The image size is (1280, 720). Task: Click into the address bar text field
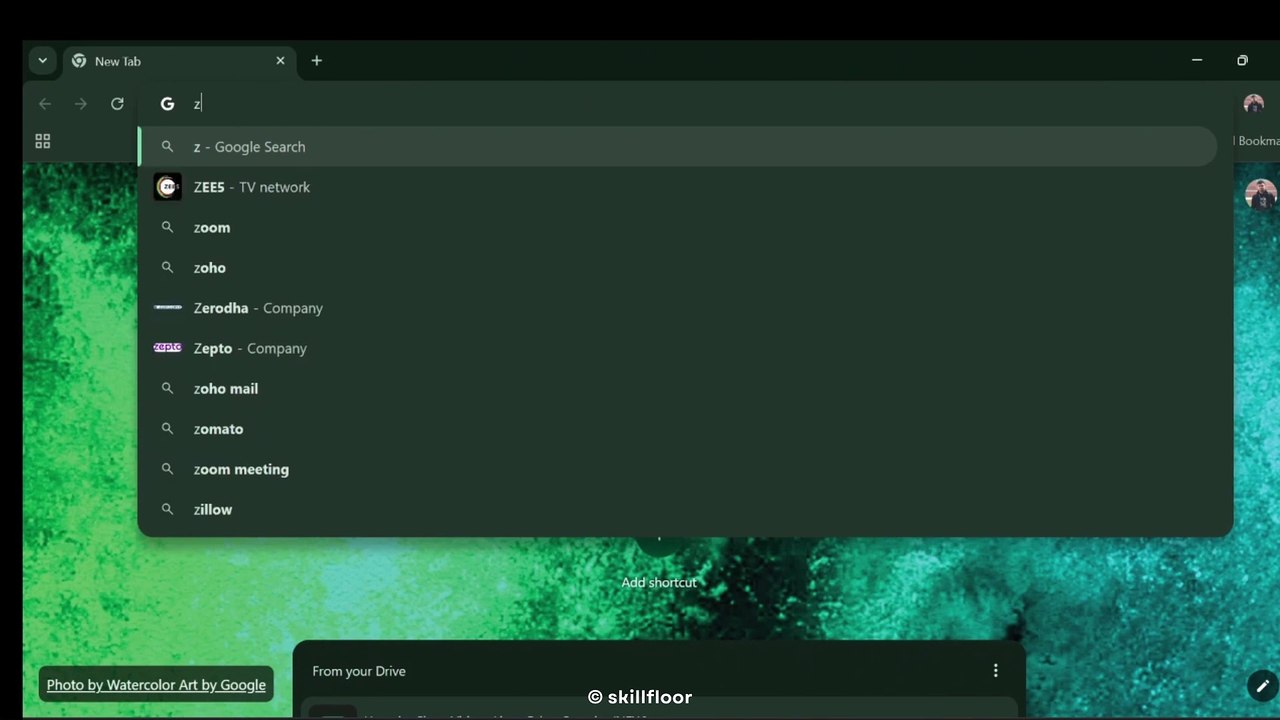tap(600, 104)
